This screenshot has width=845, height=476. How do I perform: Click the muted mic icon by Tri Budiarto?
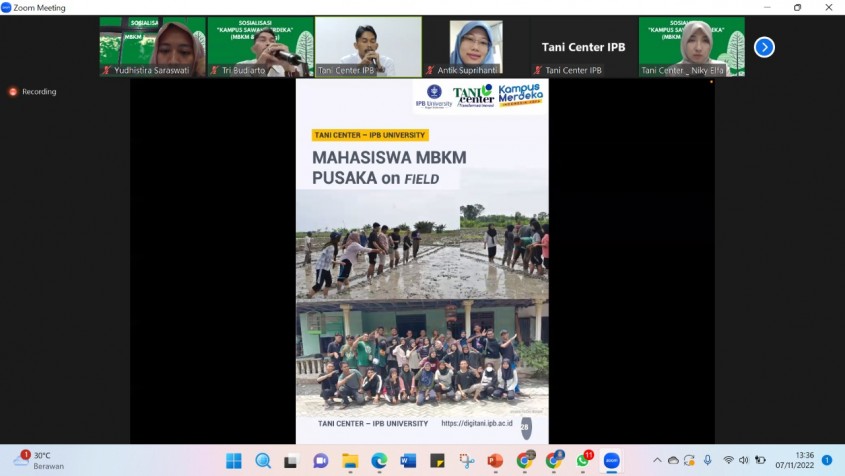pos(214,70)
